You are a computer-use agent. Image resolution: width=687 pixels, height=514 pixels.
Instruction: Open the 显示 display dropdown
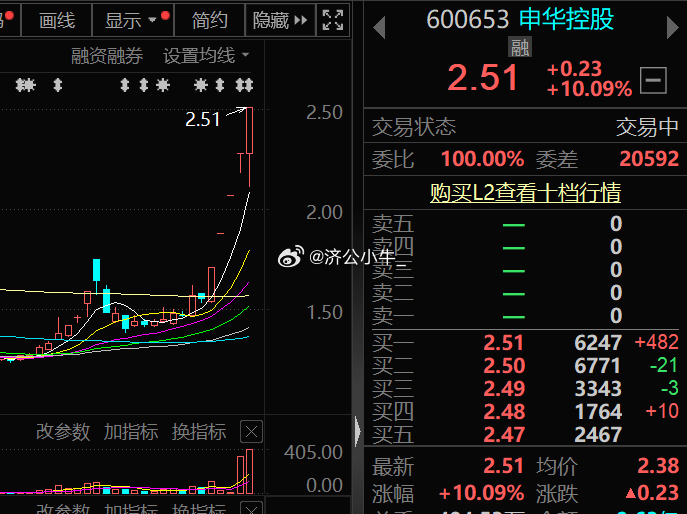click(x=131, y=20)
